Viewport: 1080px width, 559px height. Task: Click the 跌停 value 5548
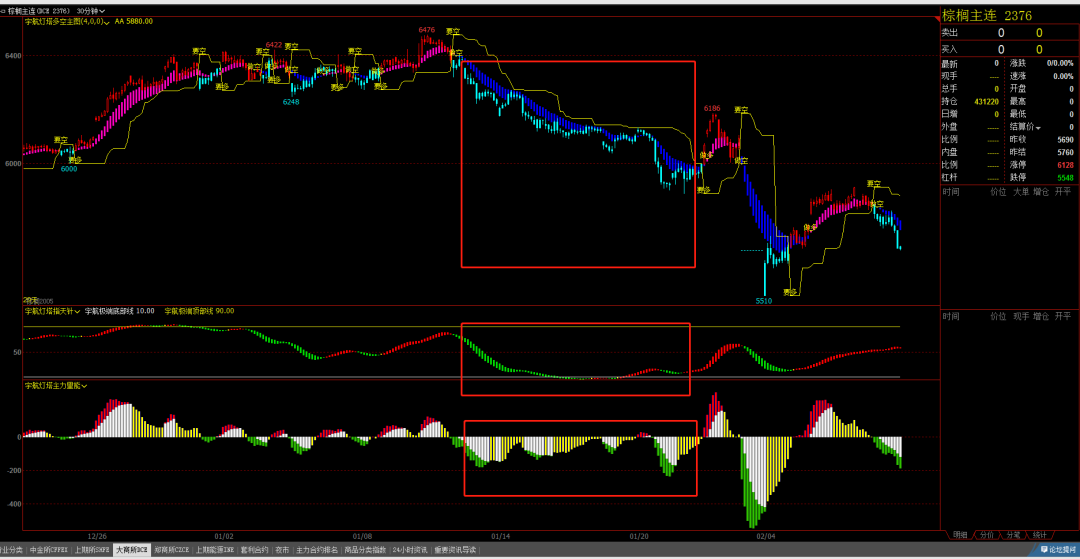tap(1065, 178)
